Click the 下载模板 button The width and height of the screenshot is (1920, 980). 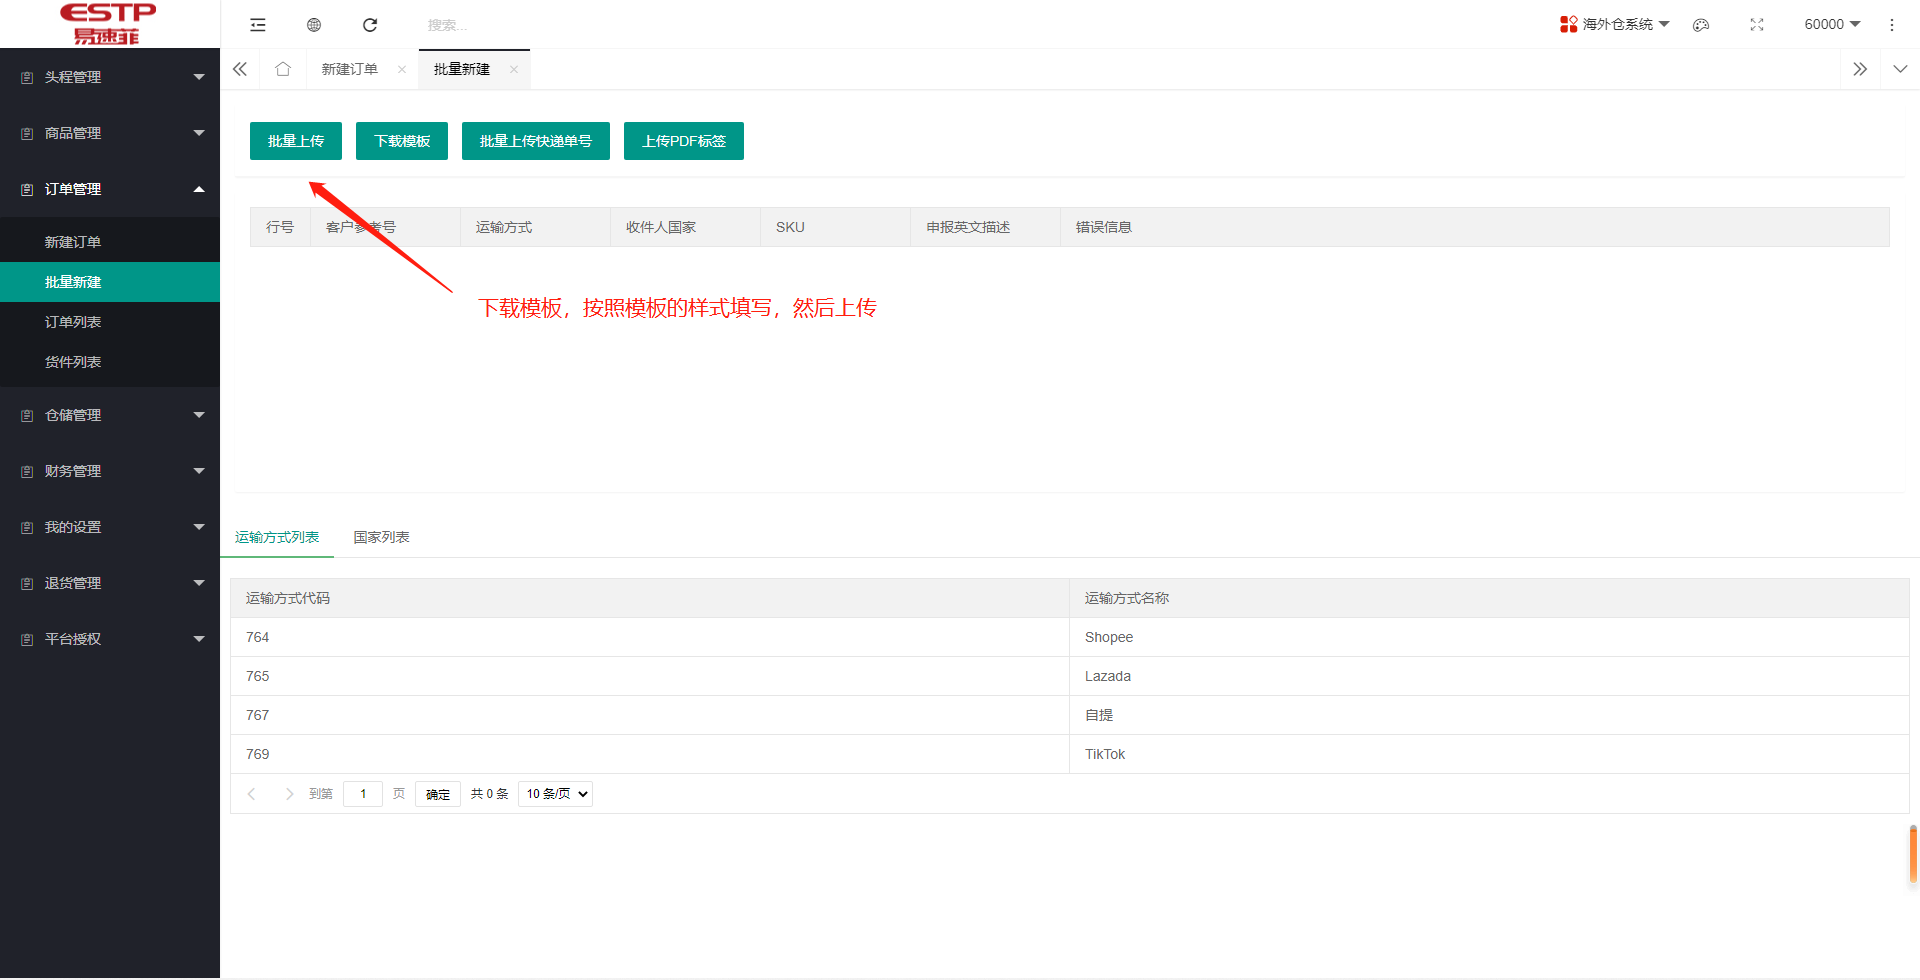(x=401, y=140)
